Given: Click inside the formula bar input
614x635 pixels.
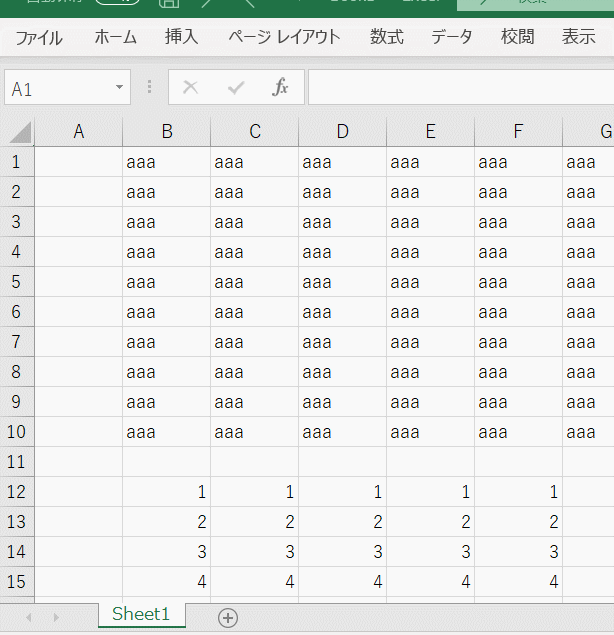Looking at the screenshot, I should click(461, 87).
